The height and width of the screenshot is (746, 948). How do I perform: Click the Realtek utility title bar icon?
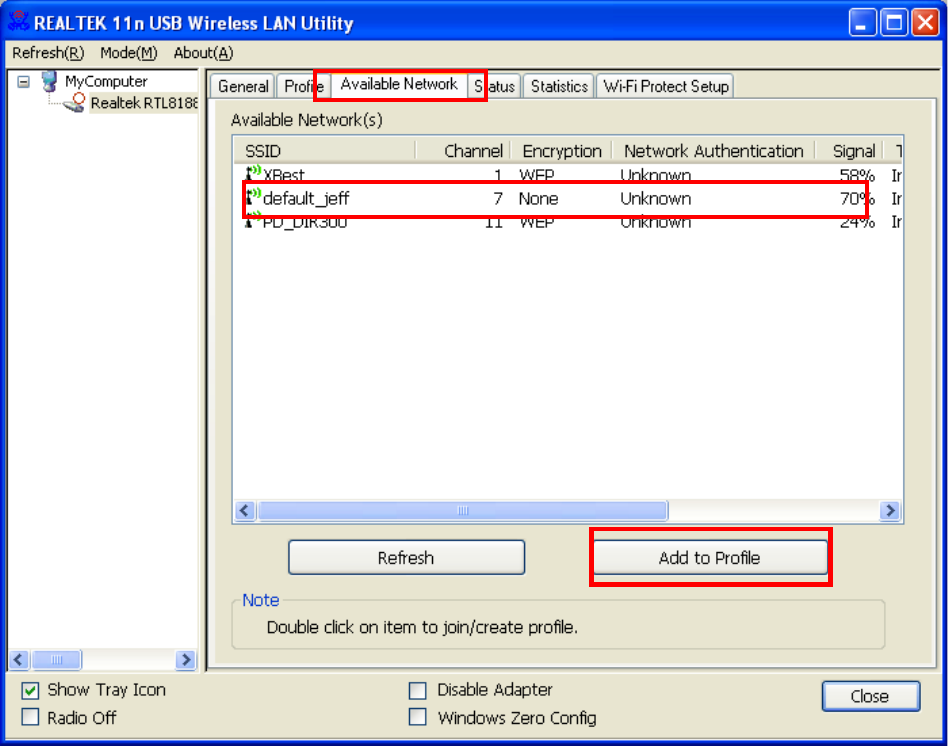point(19,22)
